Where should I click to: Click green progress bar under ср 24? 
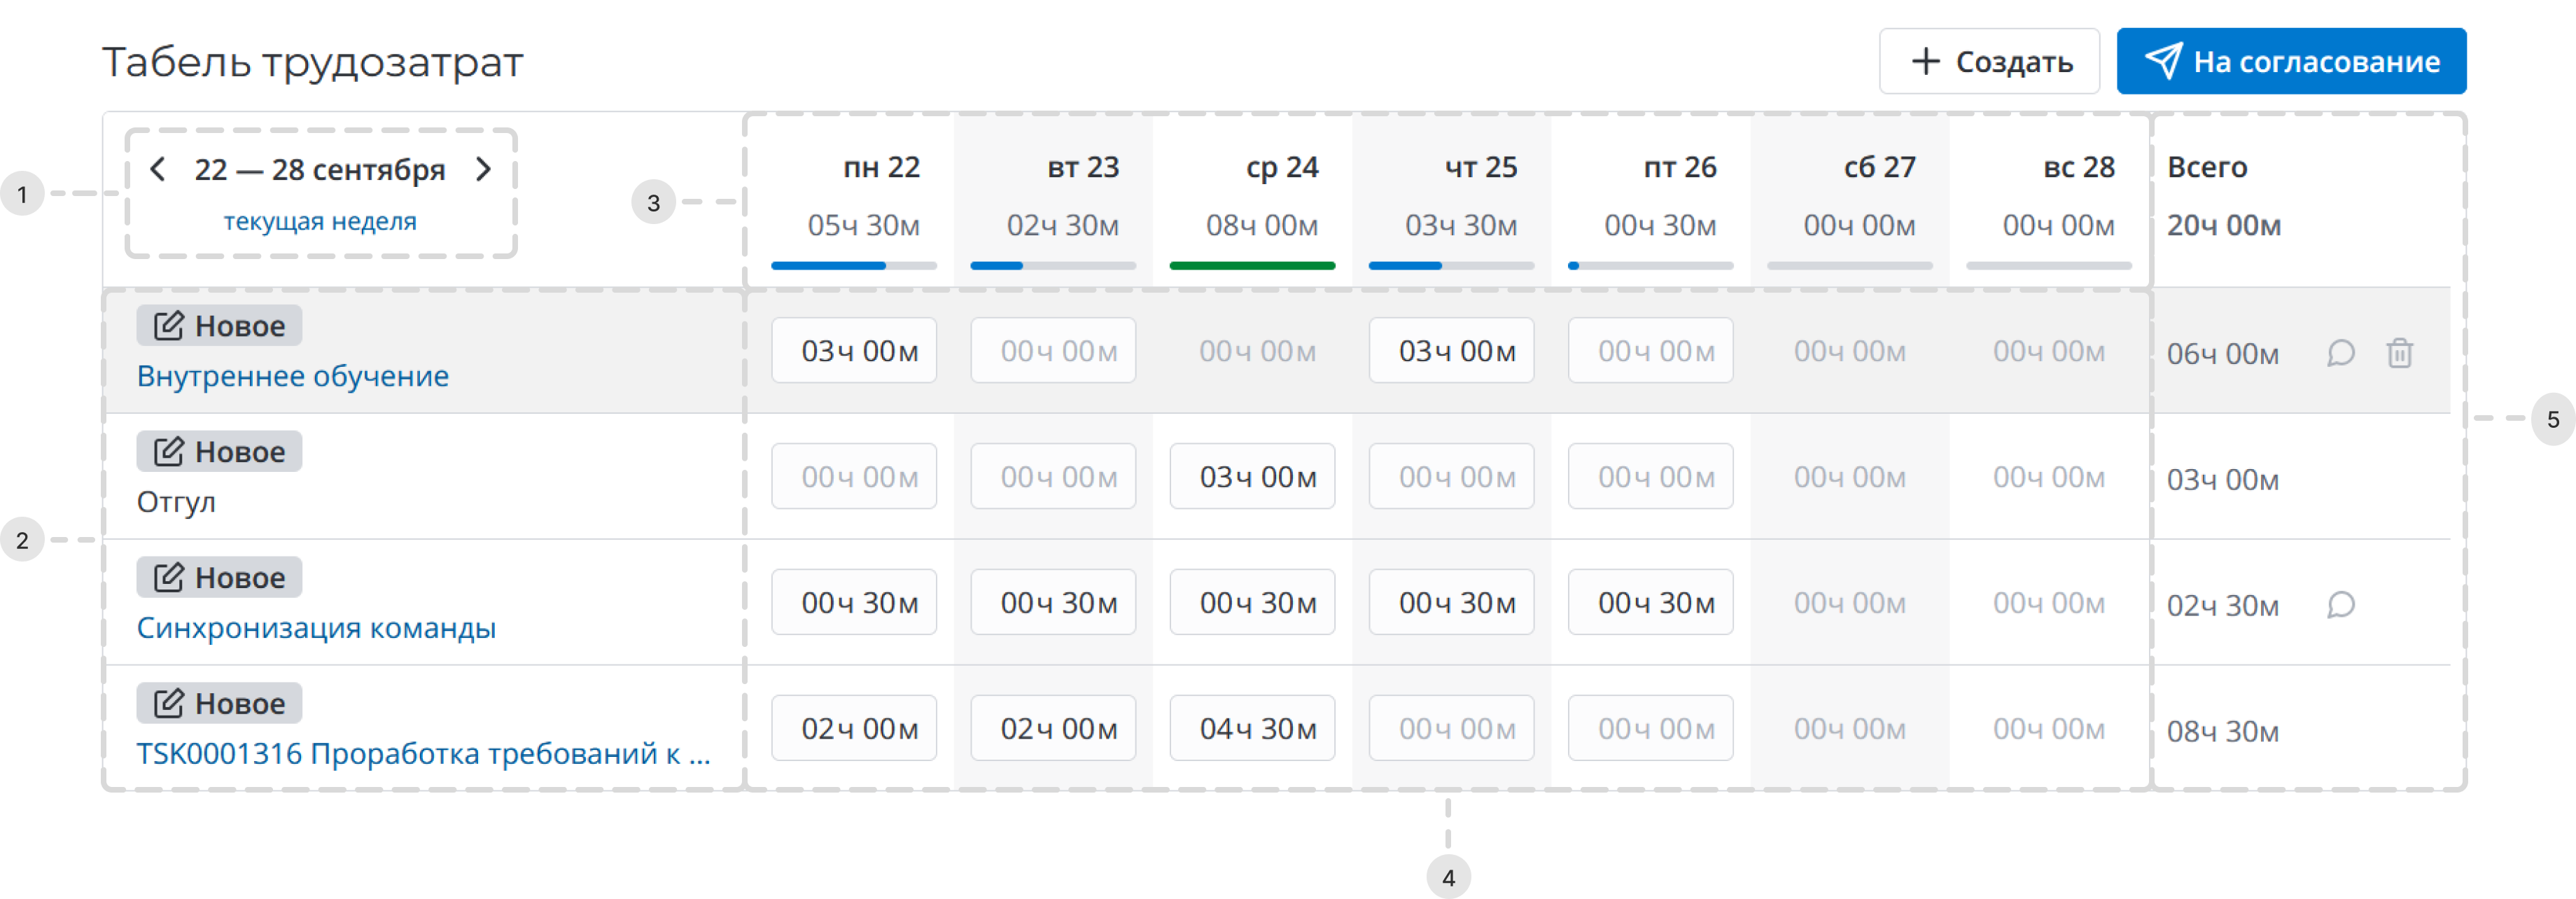1252,266
